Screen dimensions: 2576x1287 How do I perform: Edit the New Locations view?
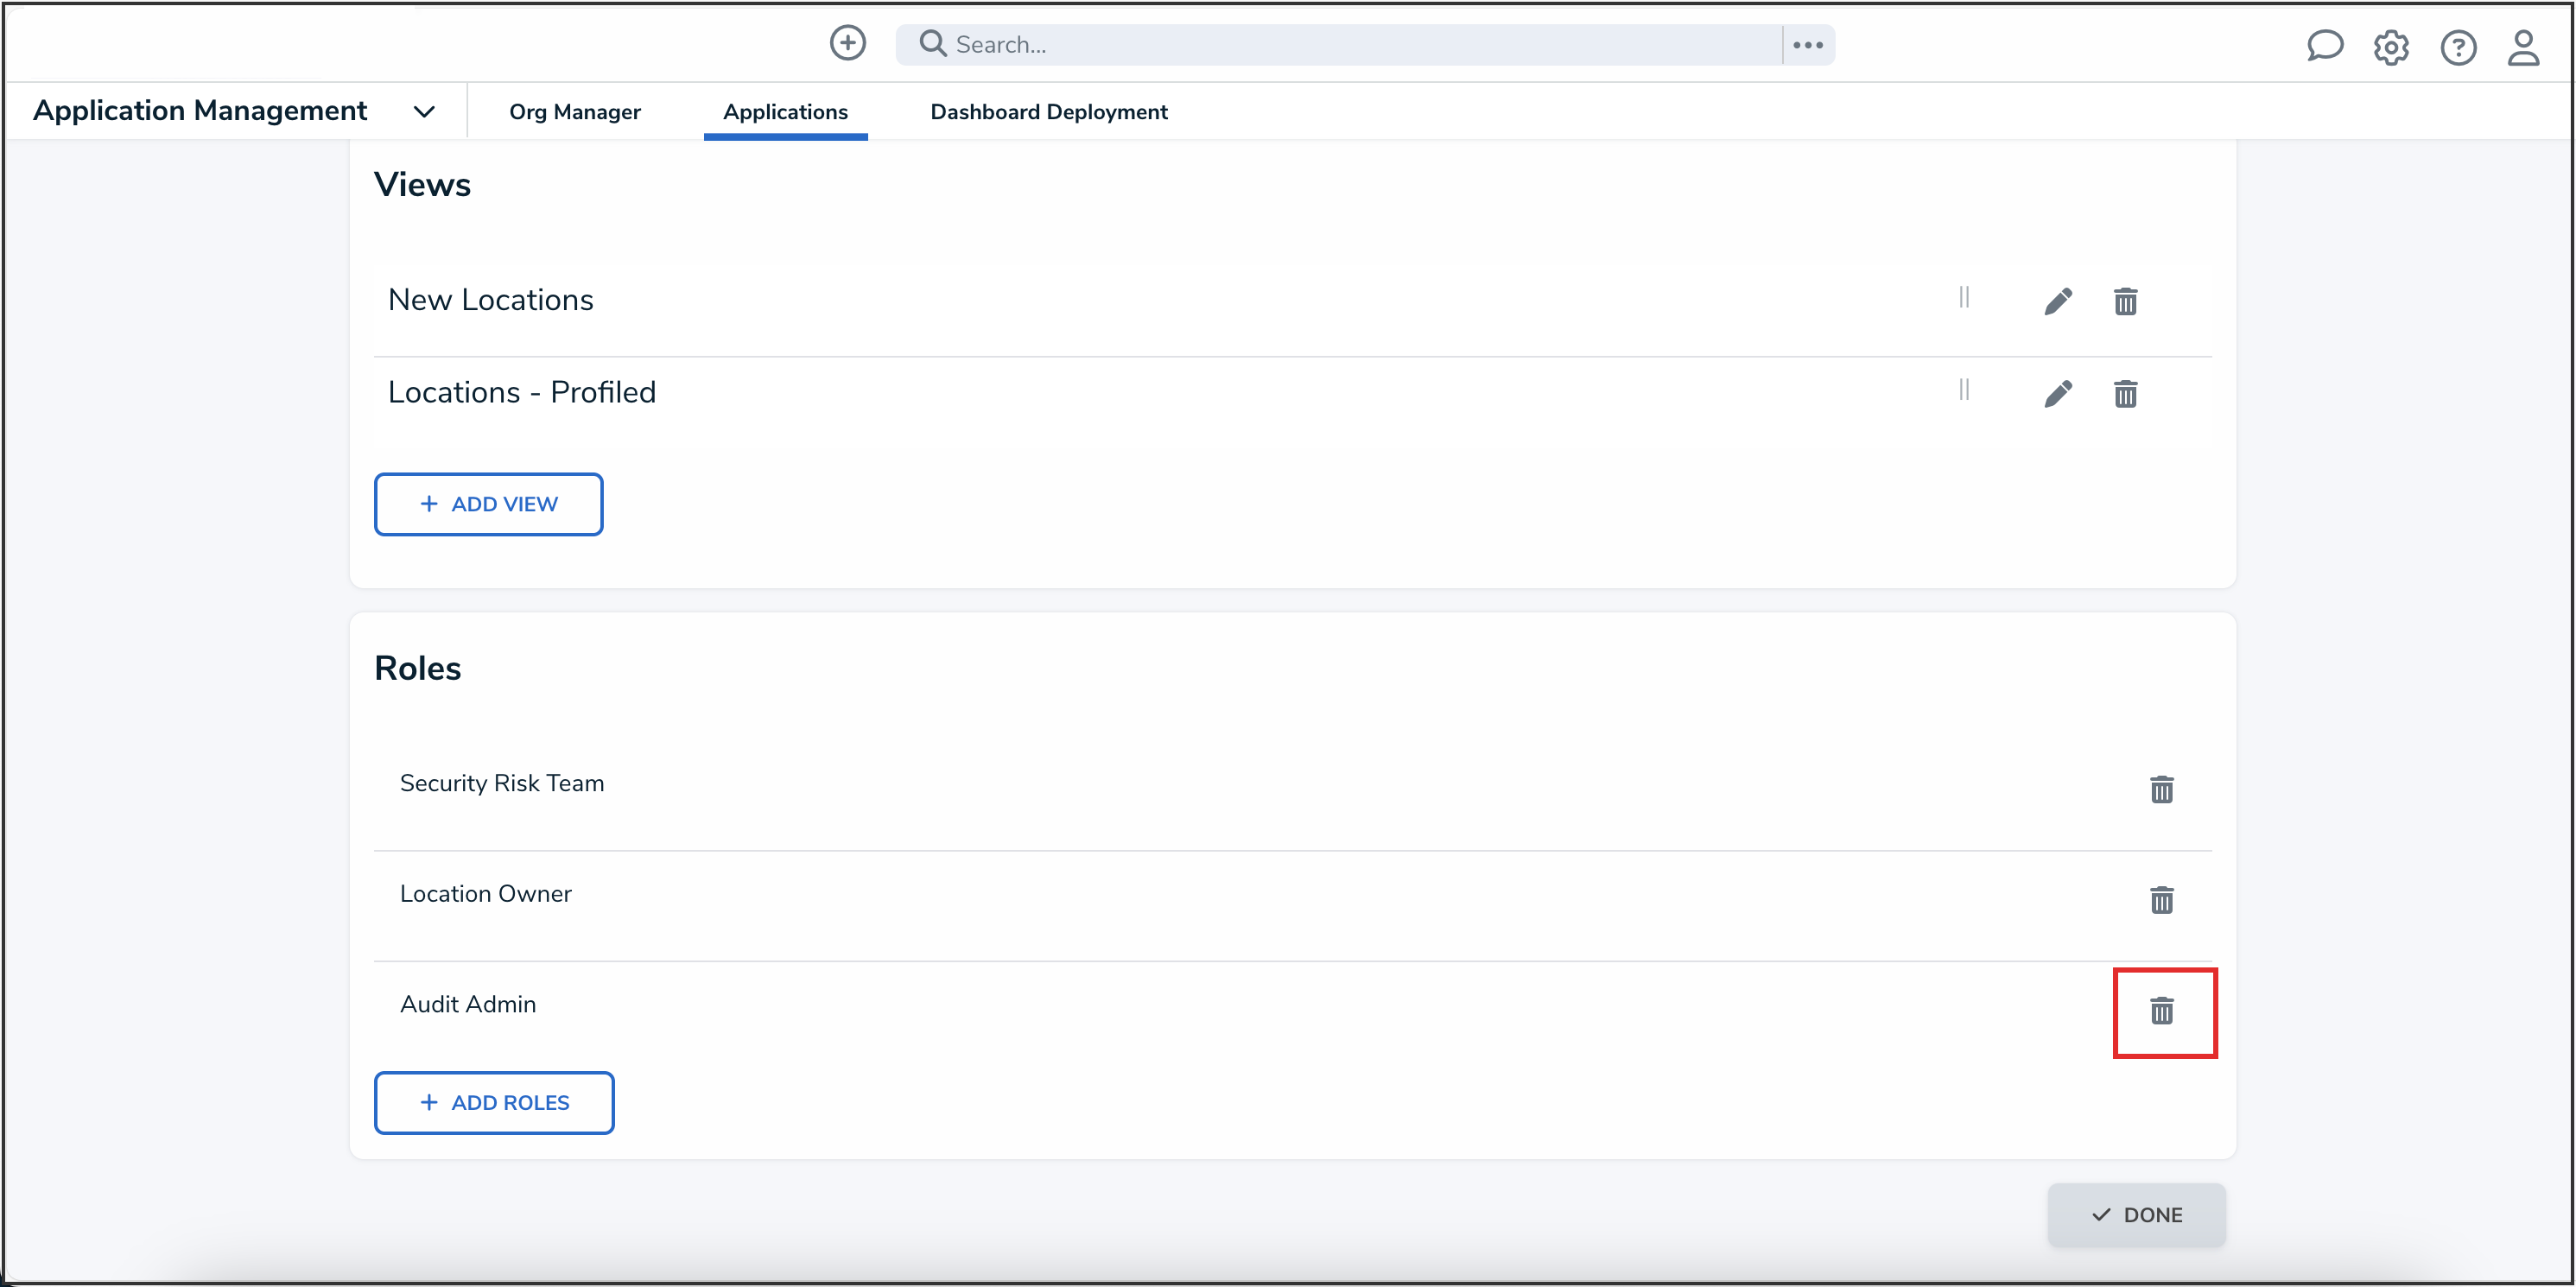pos(2057,301)
